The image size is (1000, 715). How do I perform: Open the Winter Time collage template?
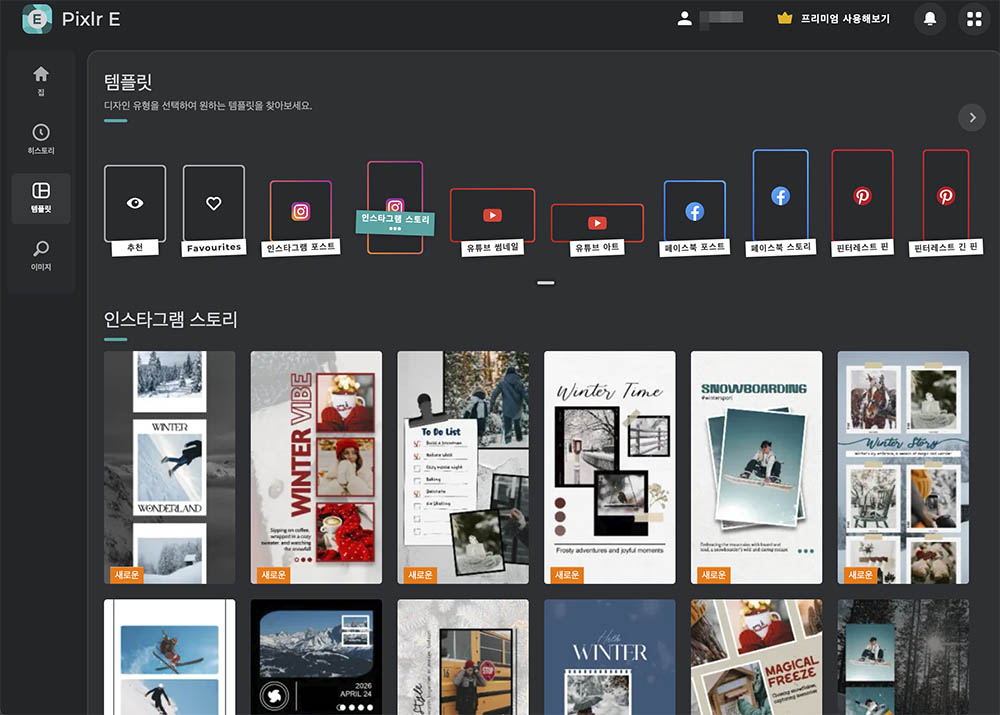click(610, 467)
